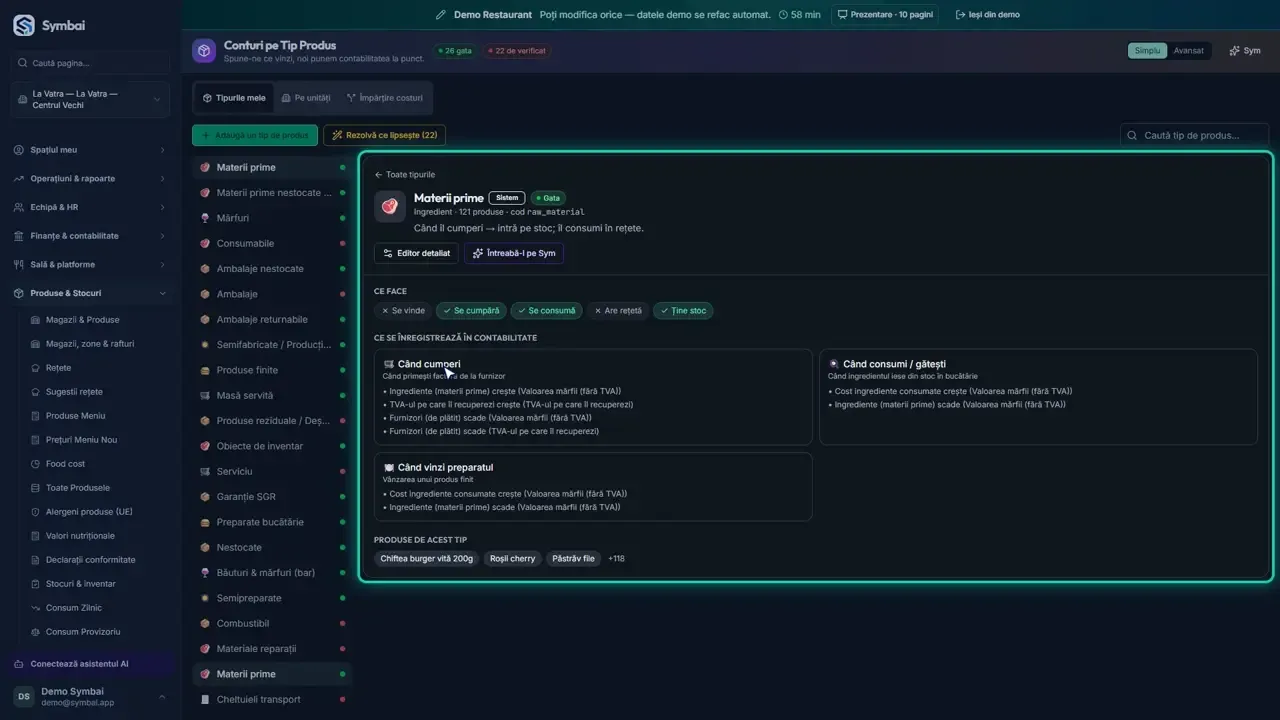
Task: Click the Caută tip de produs search field
Action: 1196,135
